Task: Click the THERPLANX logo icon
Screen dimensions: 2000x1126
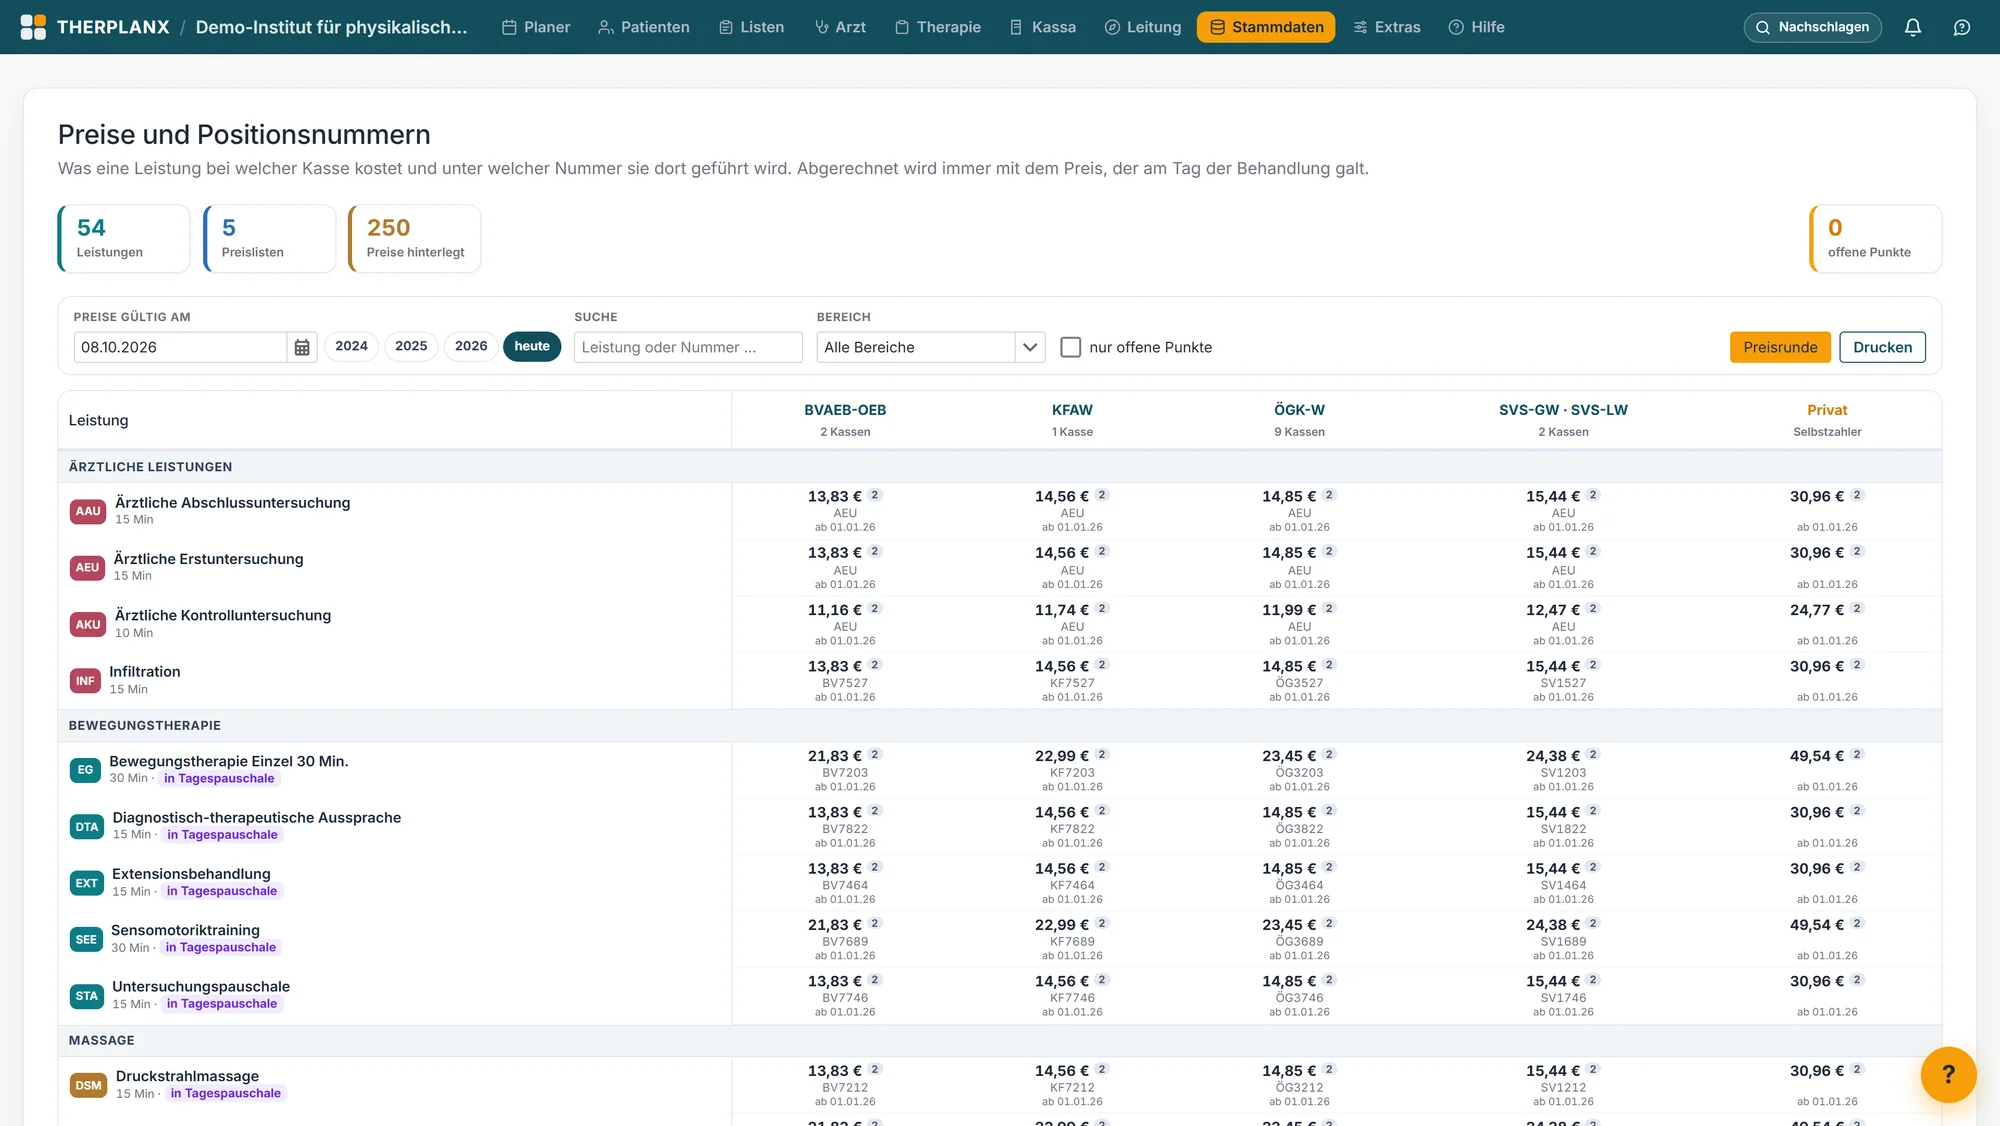Action: tap(33, 27)
